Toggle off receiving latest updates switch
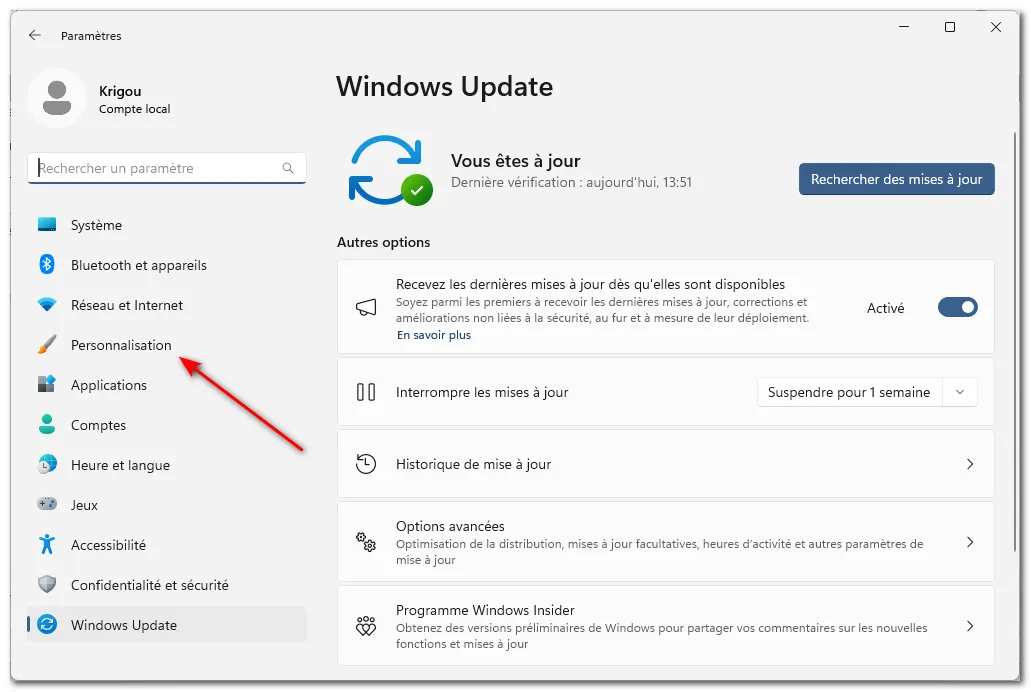The image size is (1031, 692). click(x=958, y=307)
